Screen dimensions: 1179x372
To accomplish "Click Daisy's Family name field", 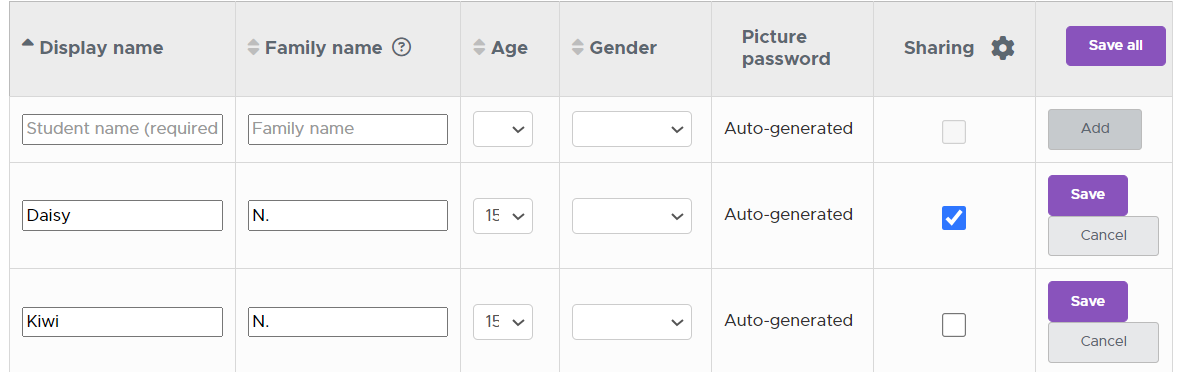I will [x=348, y=216].
